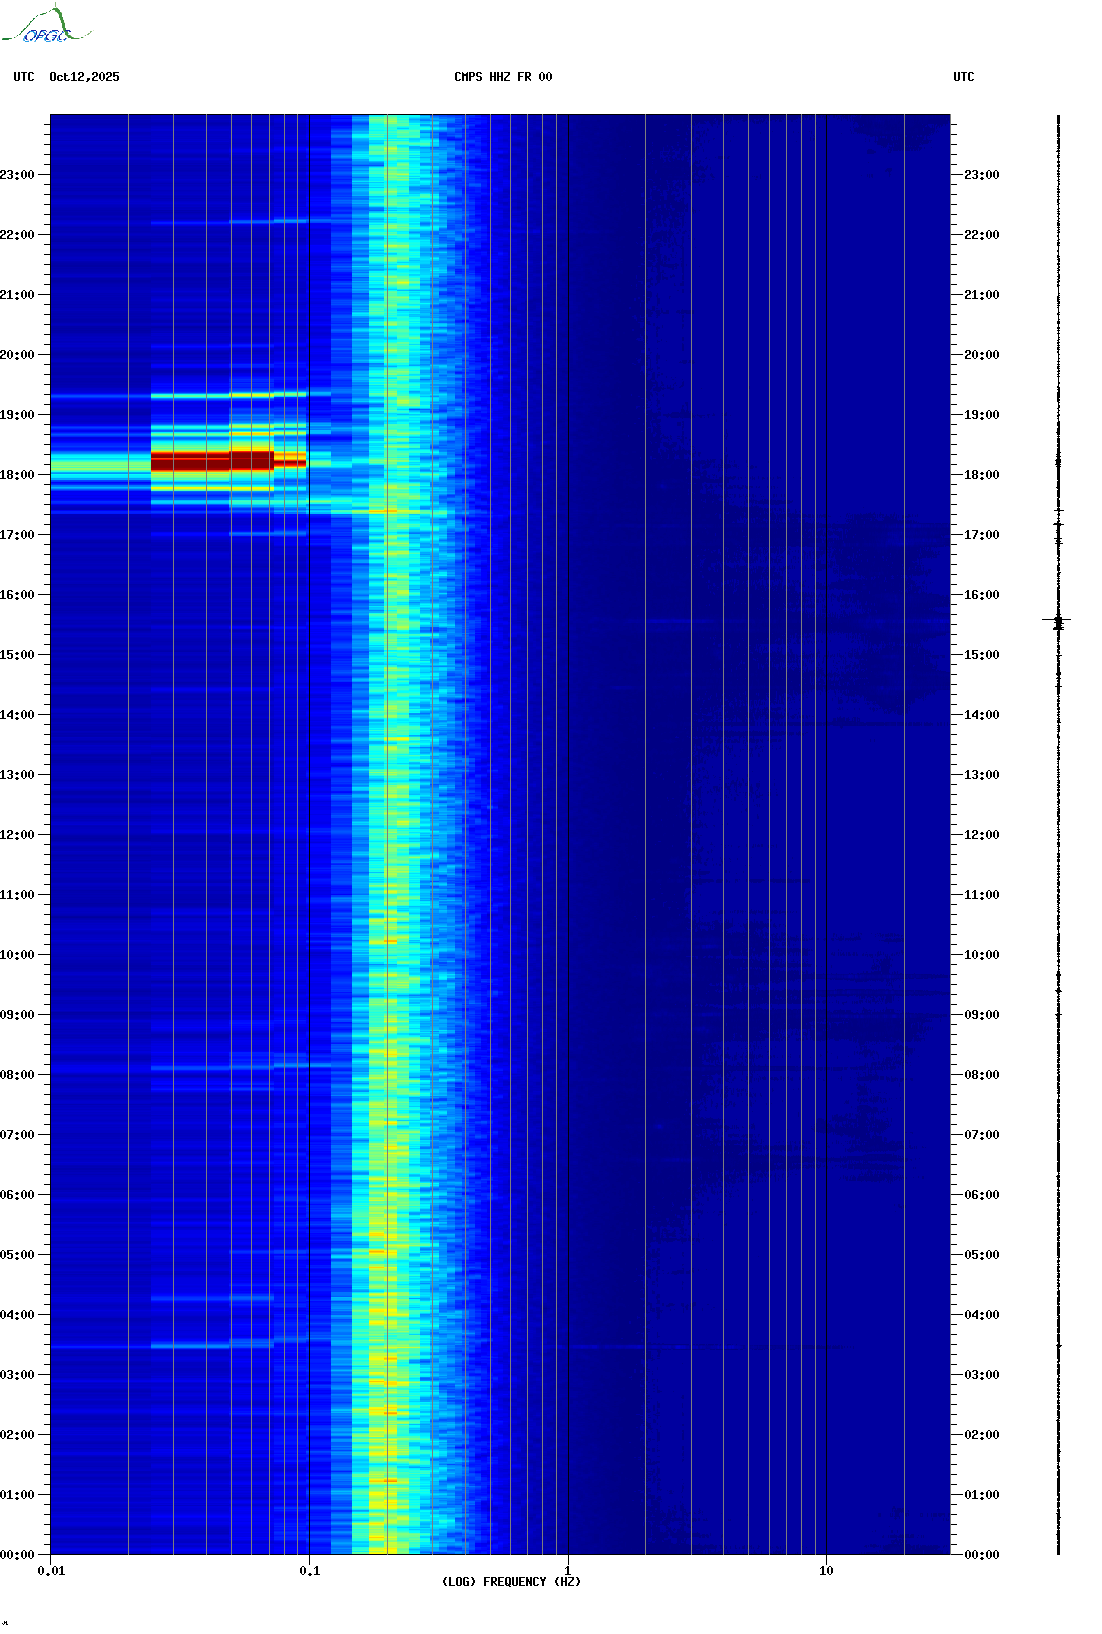Click the 1 Hz frequency axis label
This screenshot has width=1102, height=1634.
pyautogui.click(x=568, y=1571)
